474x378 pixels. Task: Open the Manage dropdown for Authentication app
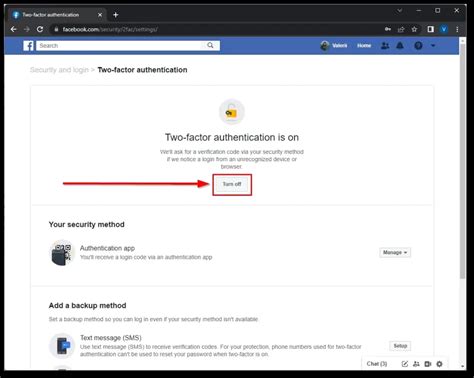pyautogui.click(x=395, y=253)
